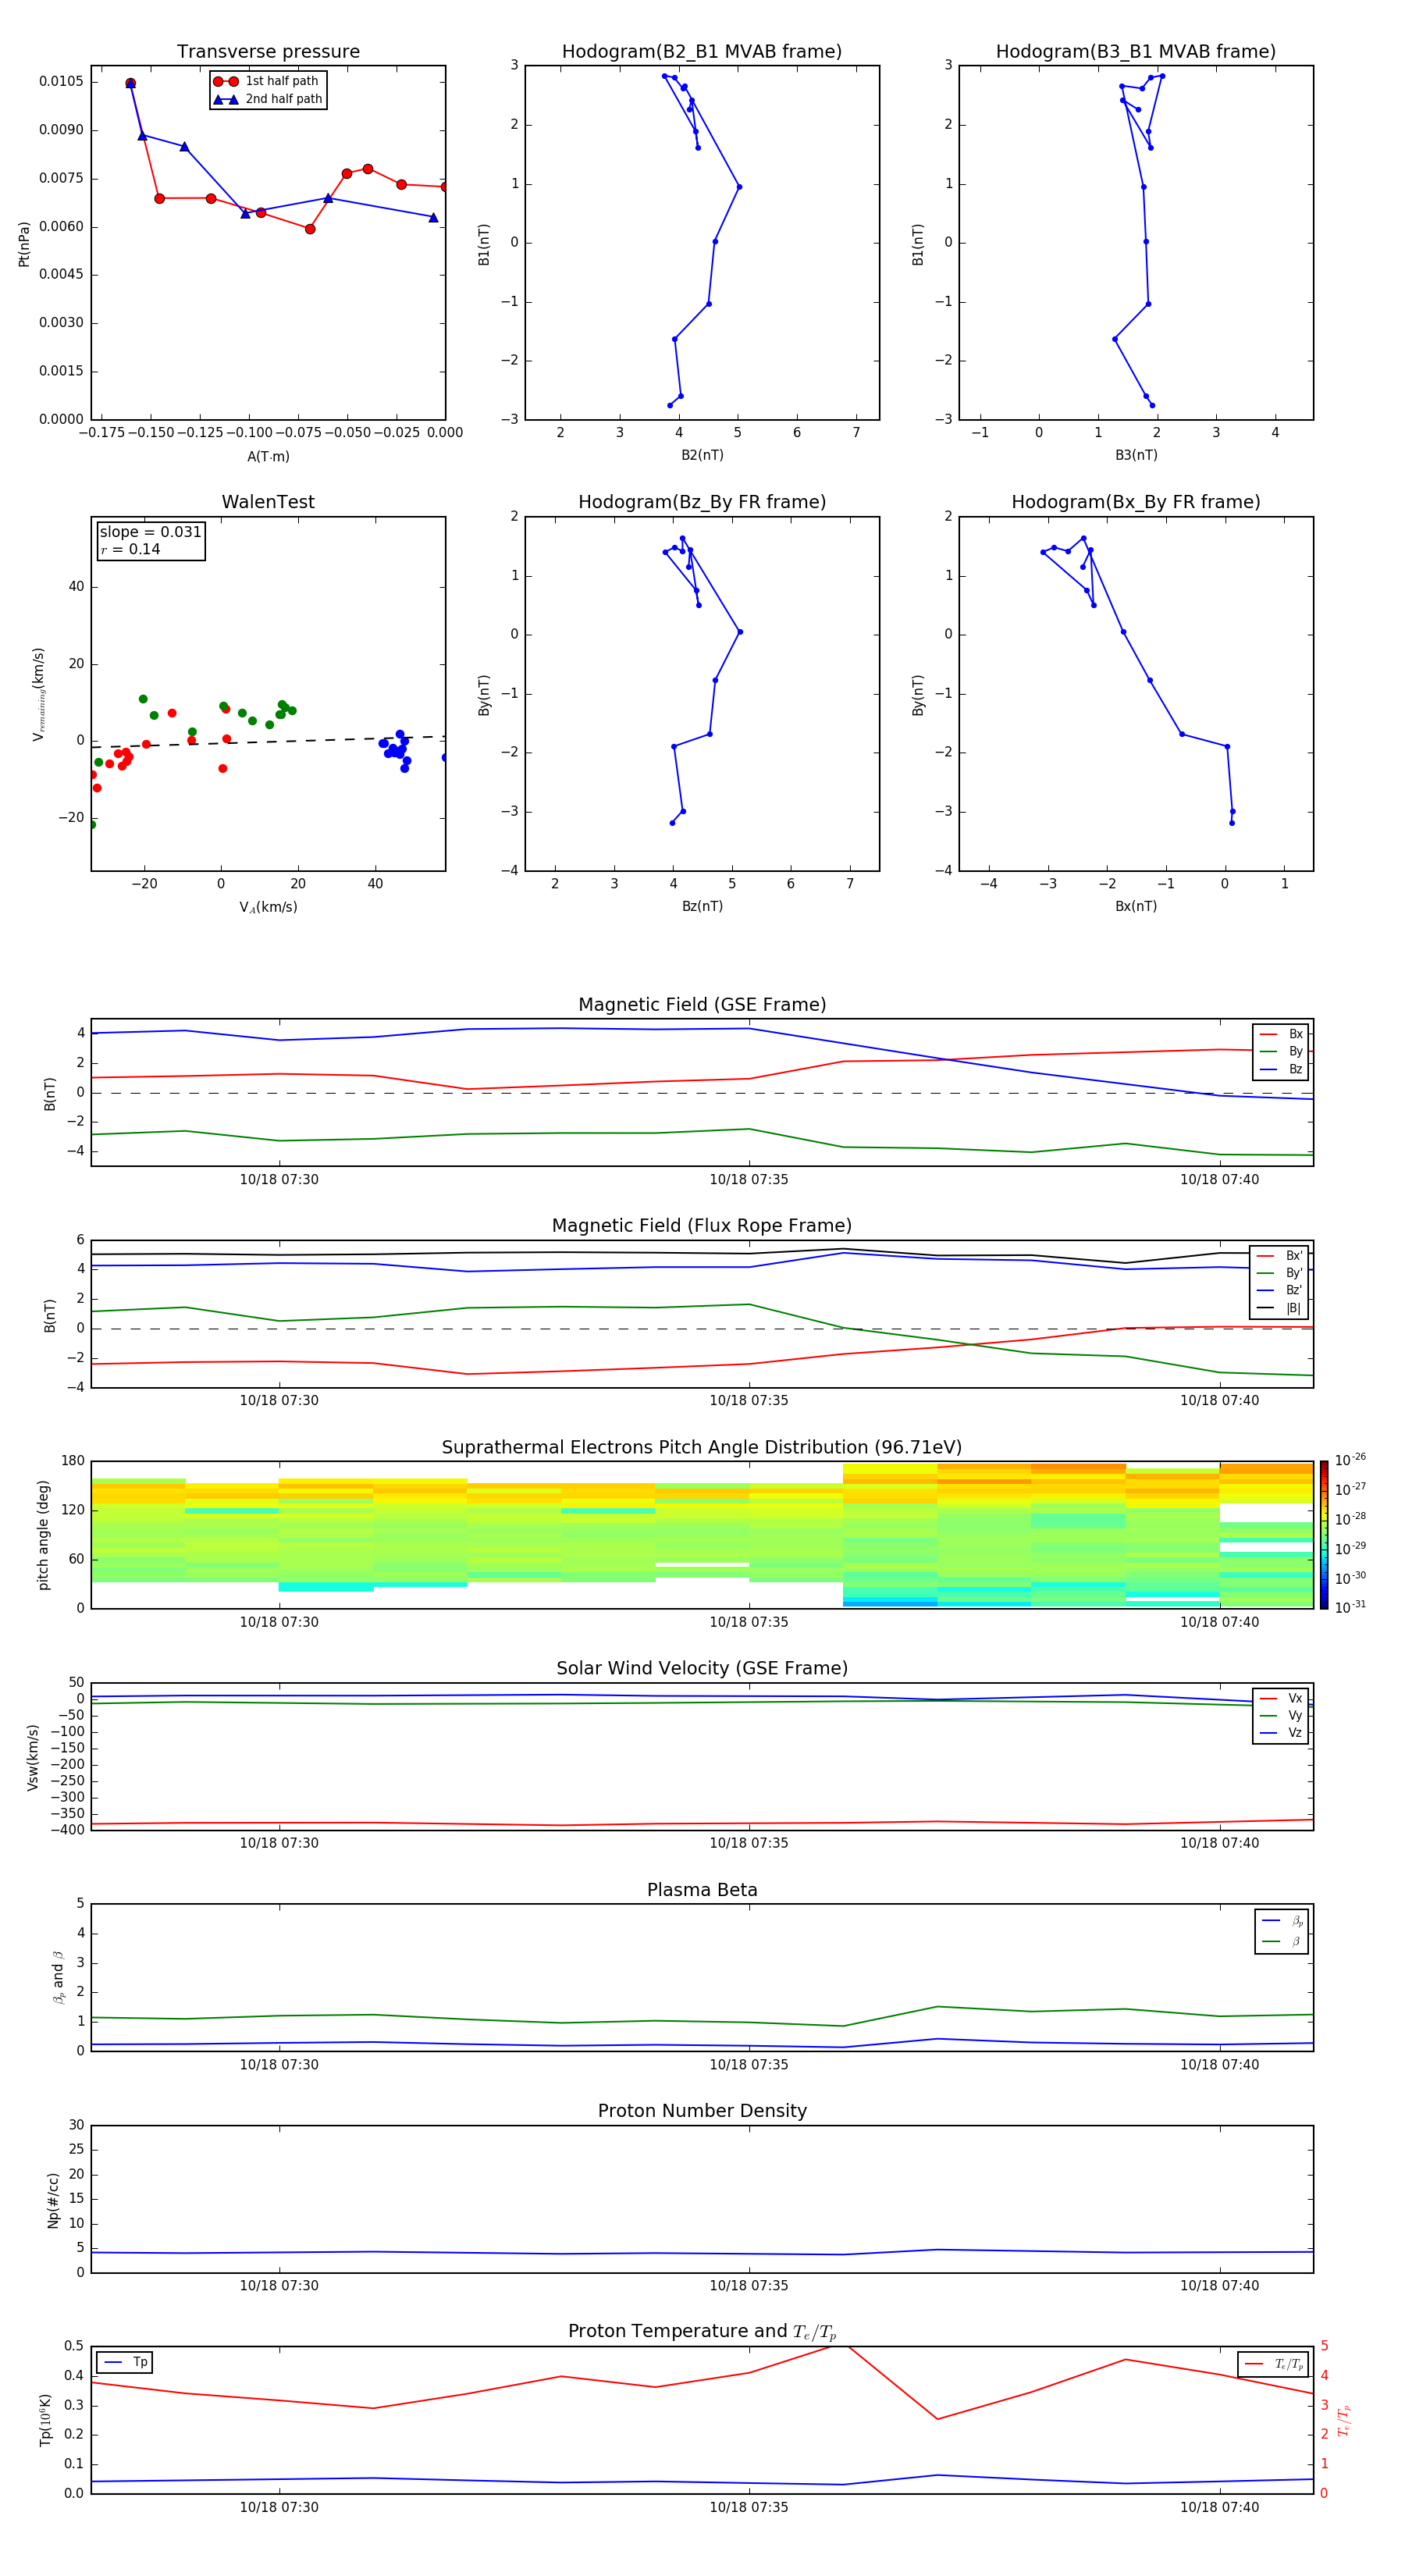1405x2576 pixels.
Task: Click the Bz legend entry in GSE panel
Action: (x=1281, y=1069)
